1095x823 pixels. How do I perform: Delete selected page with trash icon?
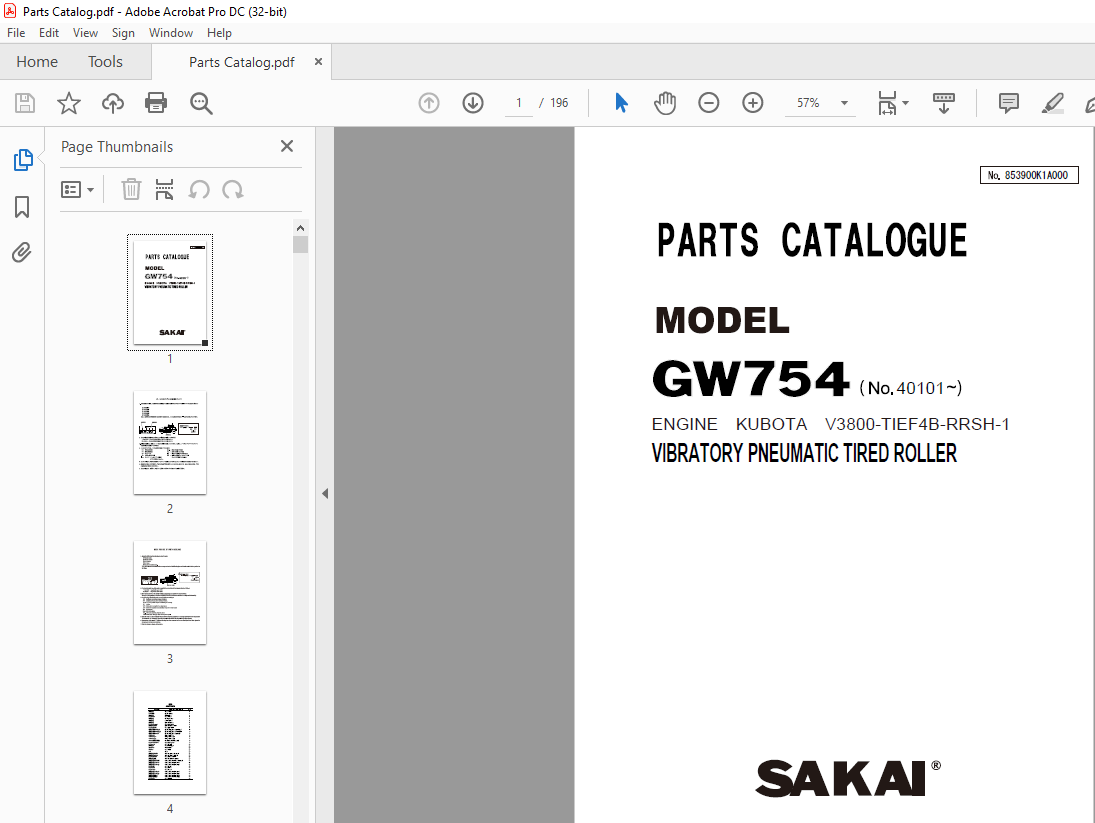pyautogui.click(x=131, y=189)
